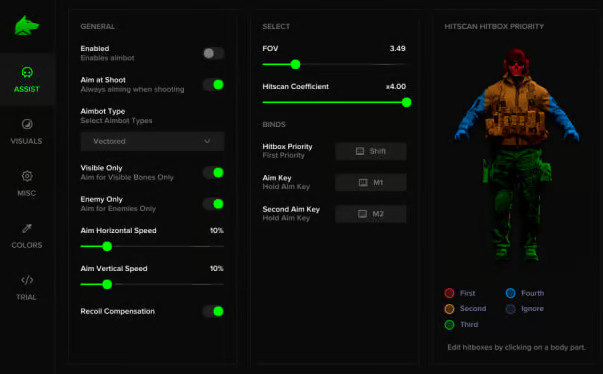Click the Aim Vertical Speed slider handle

click(107, 284)
